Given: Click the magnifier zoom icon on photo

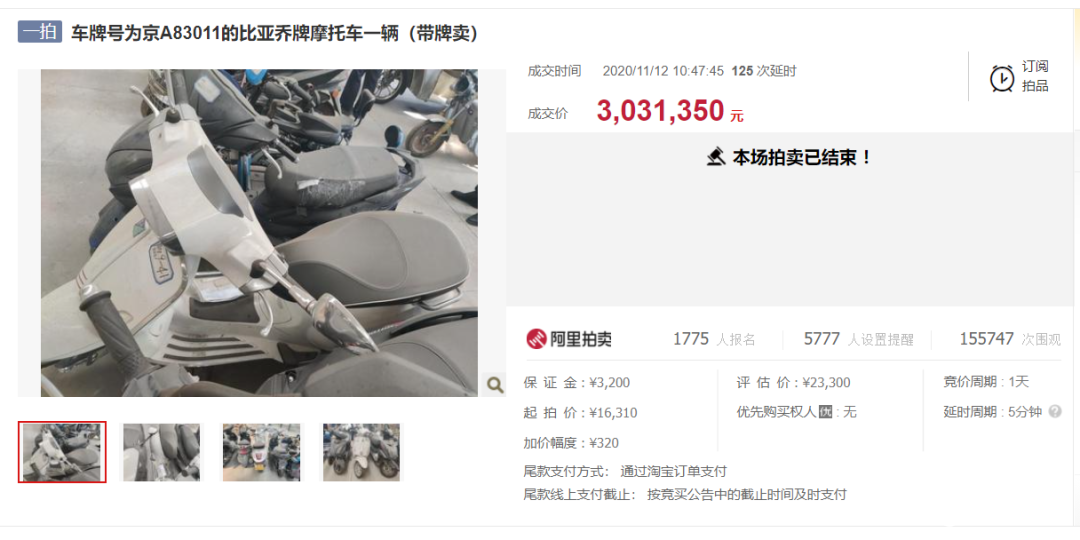Looking at the screenshot, I should pos(495,384).
